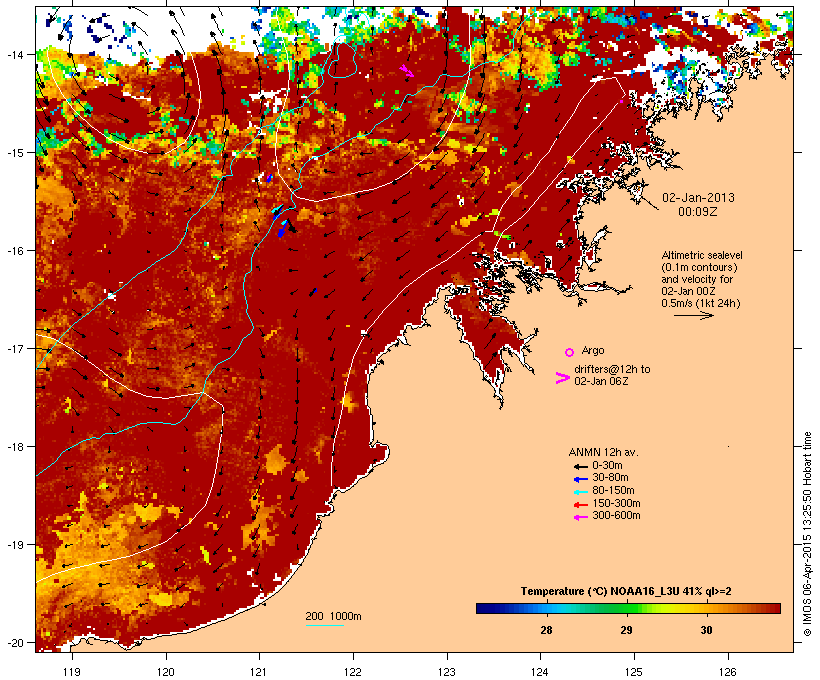This screenshot has height=680, width=820.
Task: Click the IMOS copyright timestamp text
Action: (x=807, y=534)
